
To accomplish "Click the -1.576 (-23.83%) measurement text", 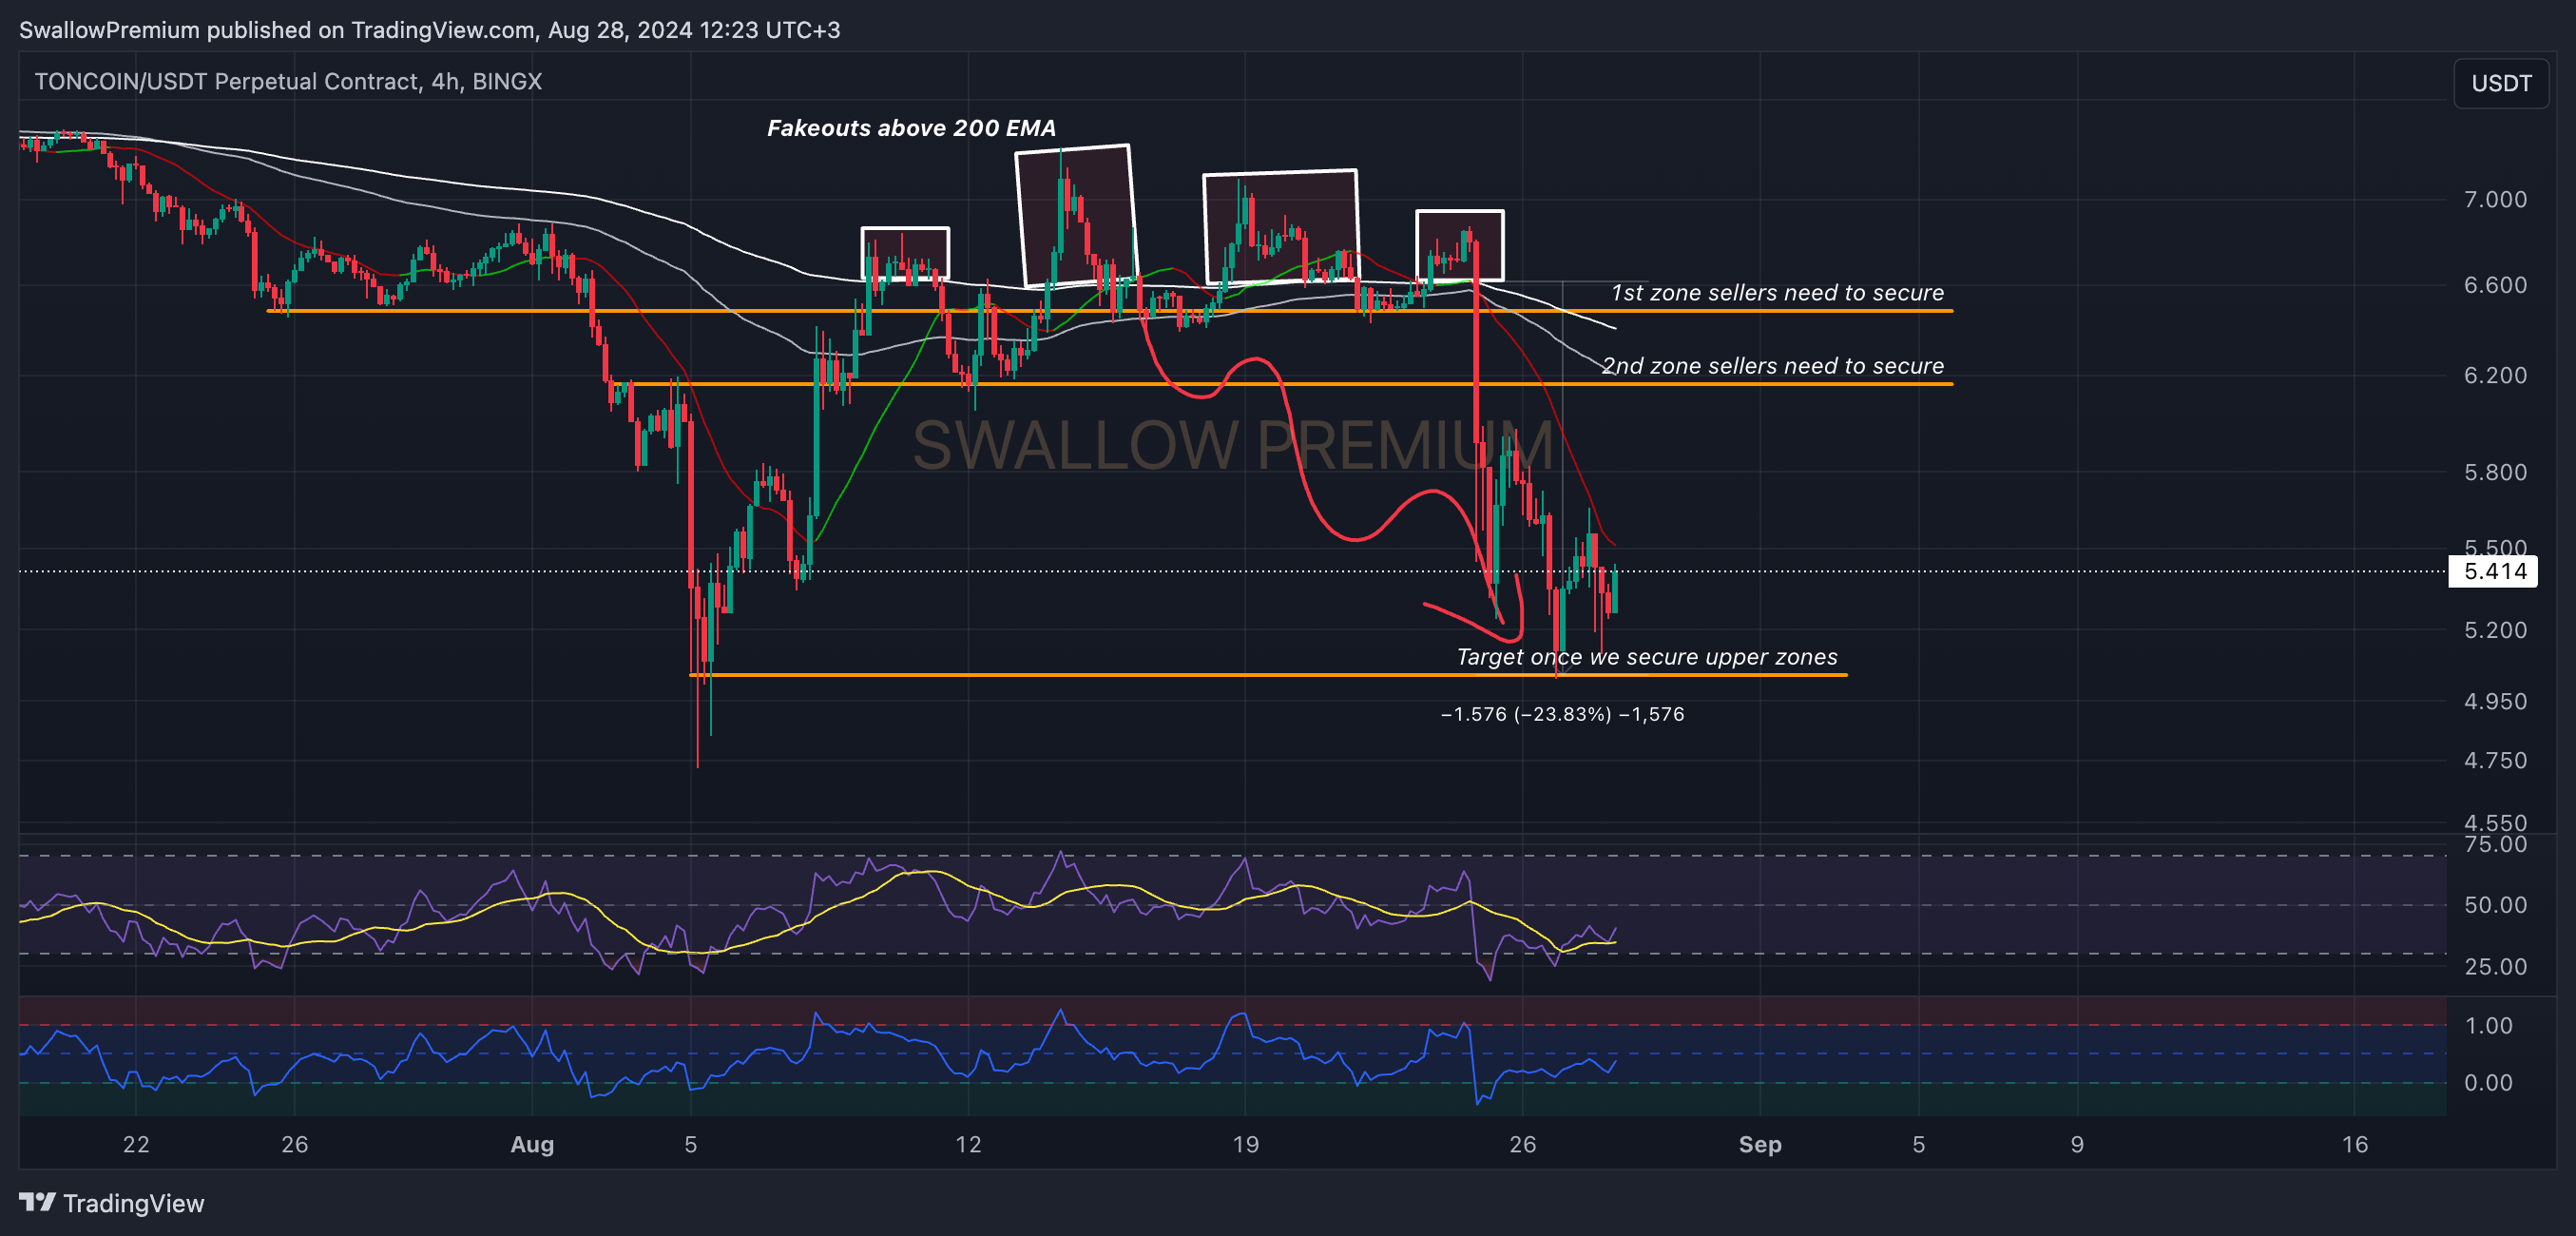I will coord(1561,714).
